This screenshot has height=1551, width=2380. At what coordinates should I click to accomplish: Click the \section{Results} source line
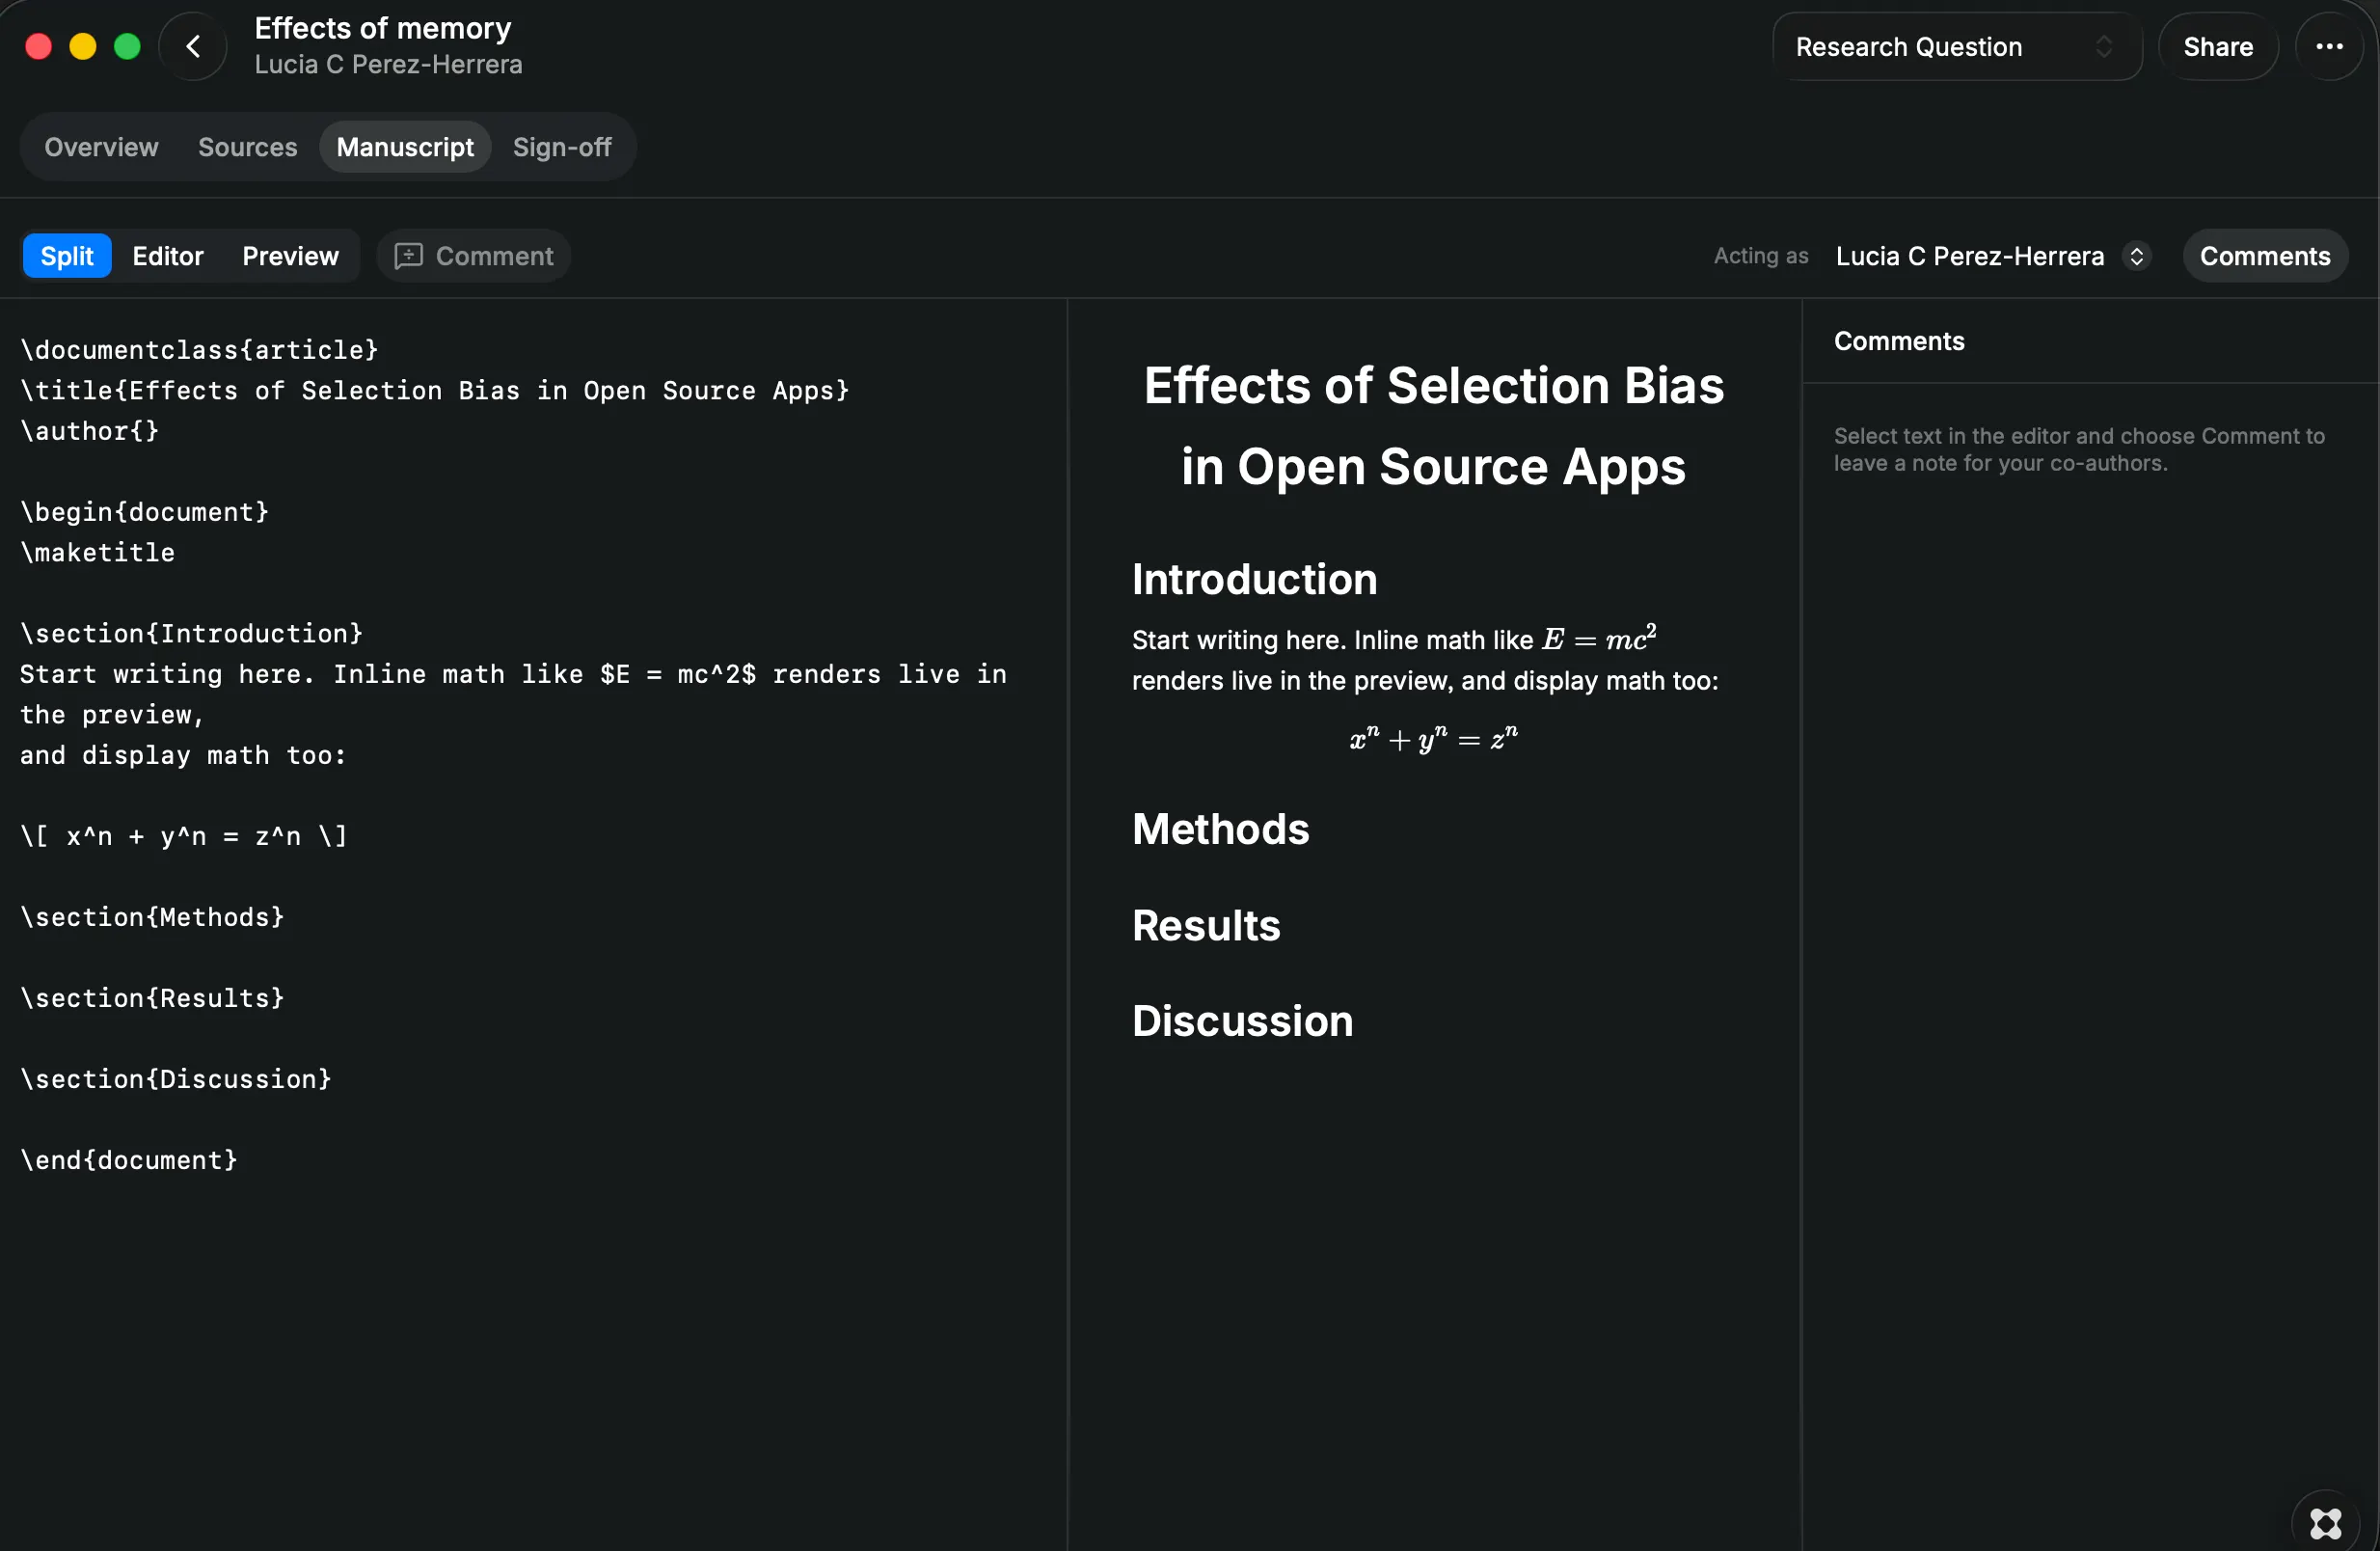(153, 998)
